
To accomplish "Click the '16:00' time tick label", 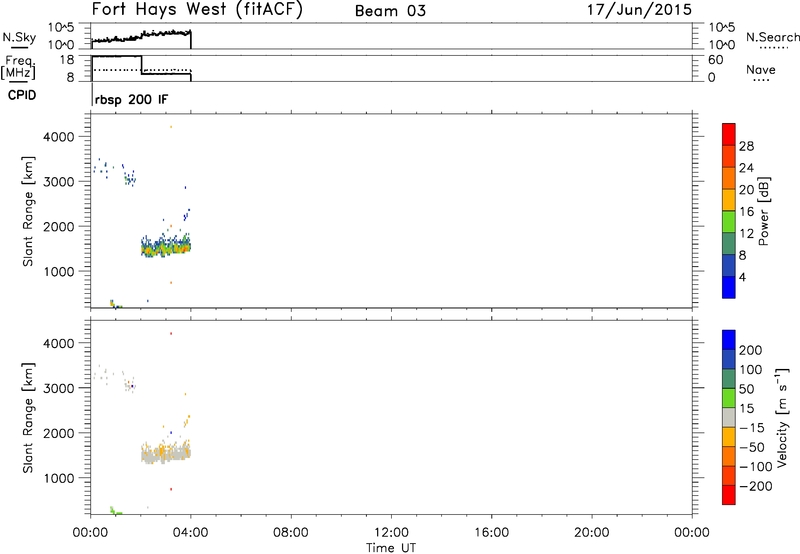I will point(491,533).
